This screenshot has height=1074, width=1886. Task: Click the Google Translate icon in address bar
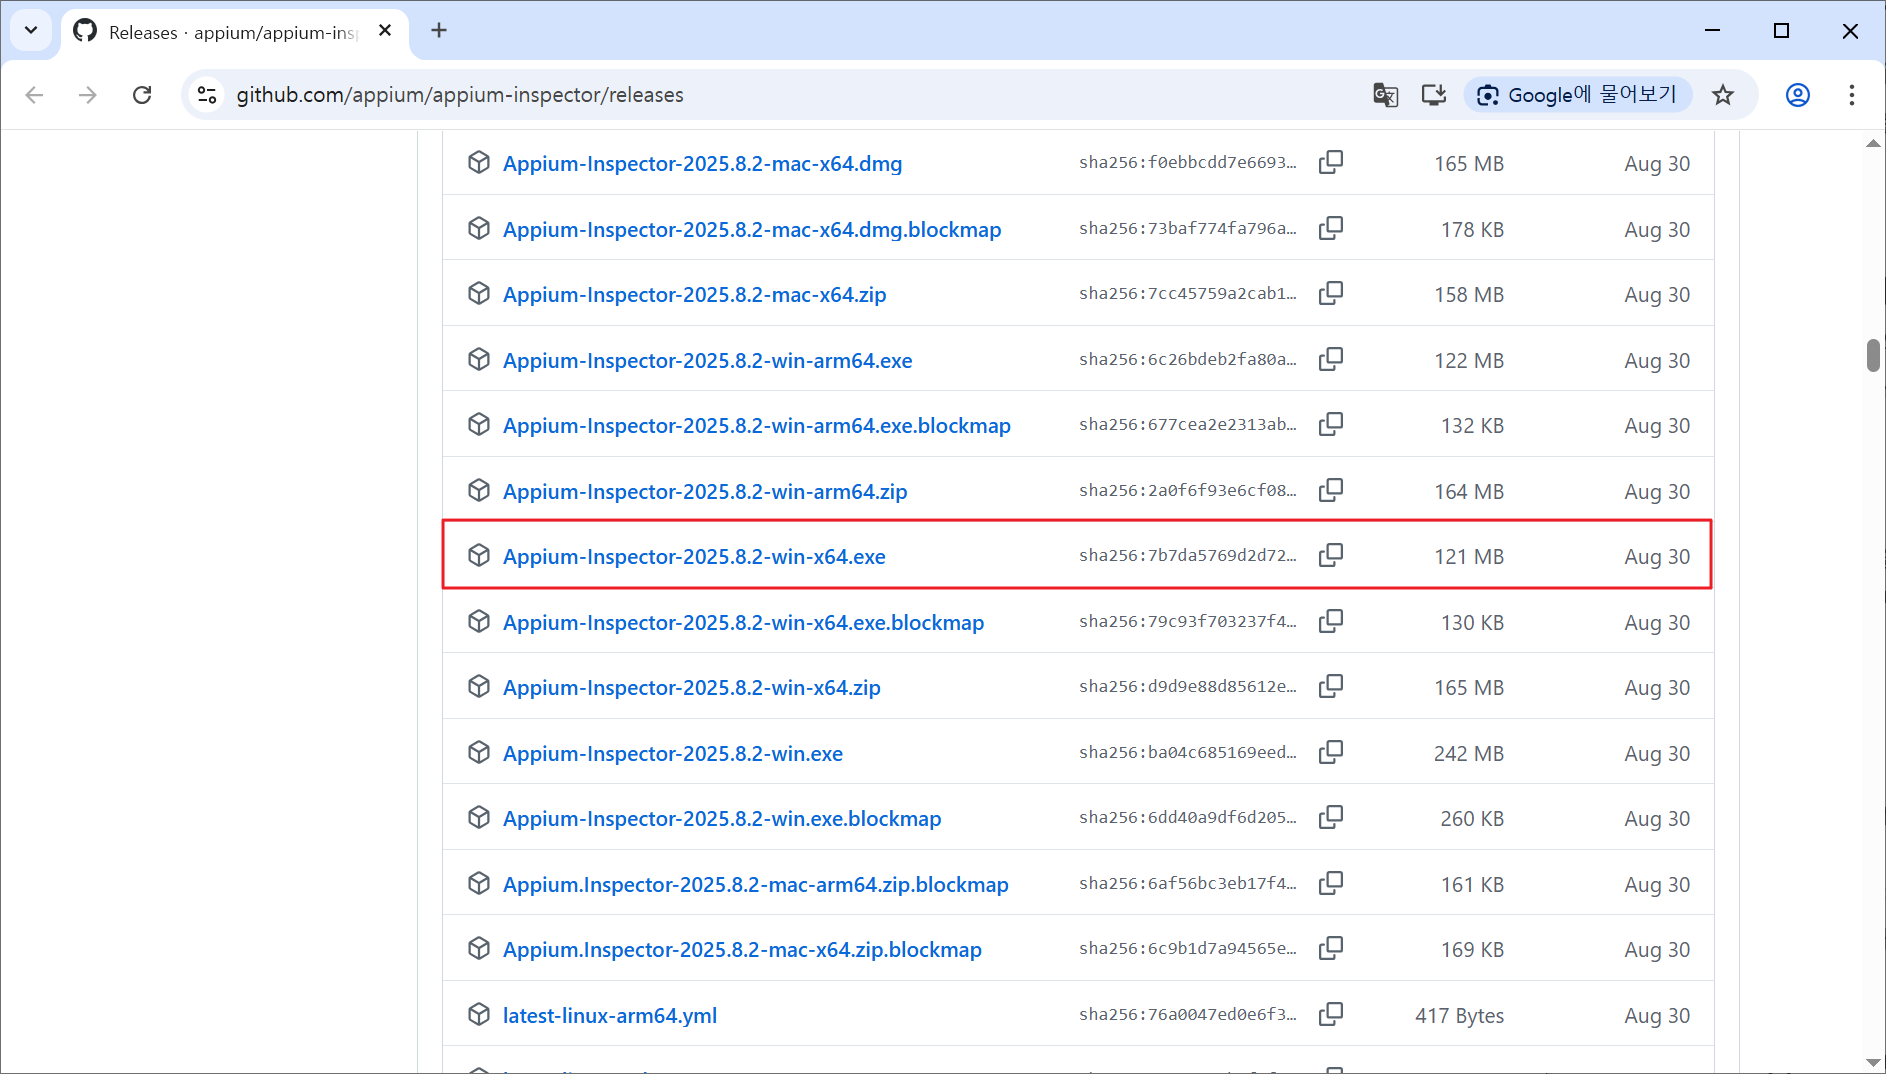coord(1385,95)
